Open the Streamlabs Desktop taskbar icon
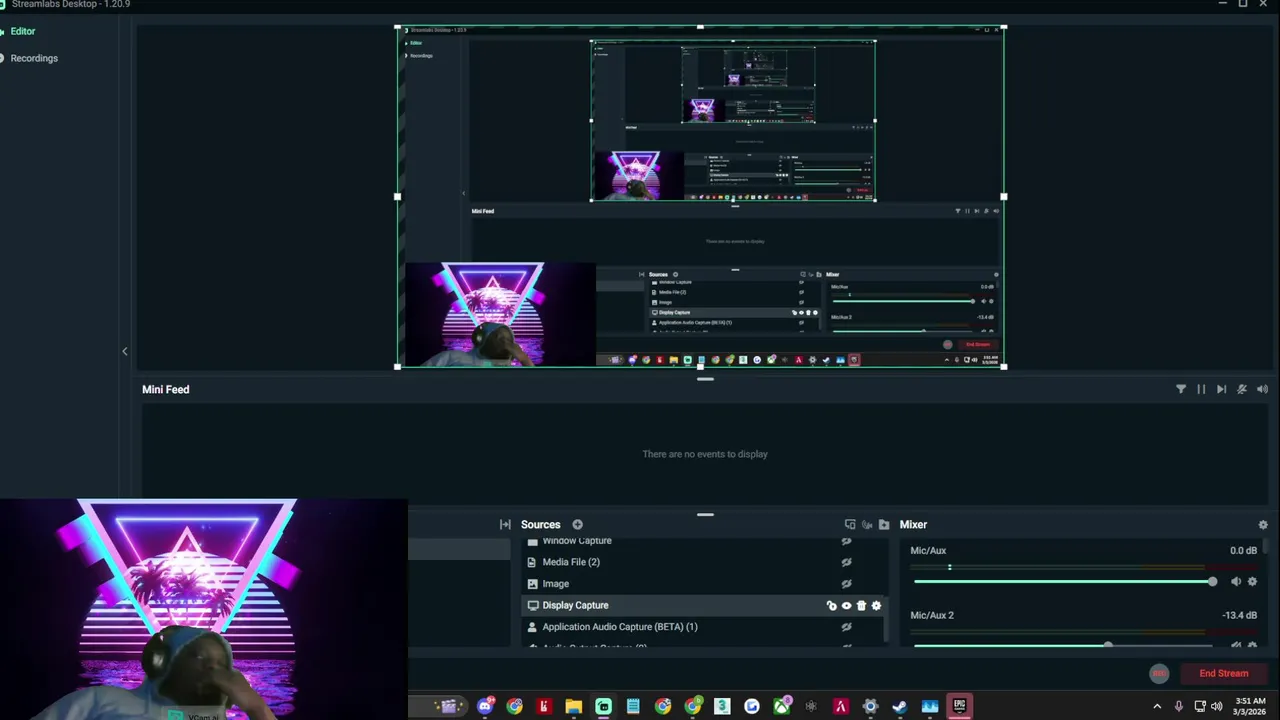 603,706
